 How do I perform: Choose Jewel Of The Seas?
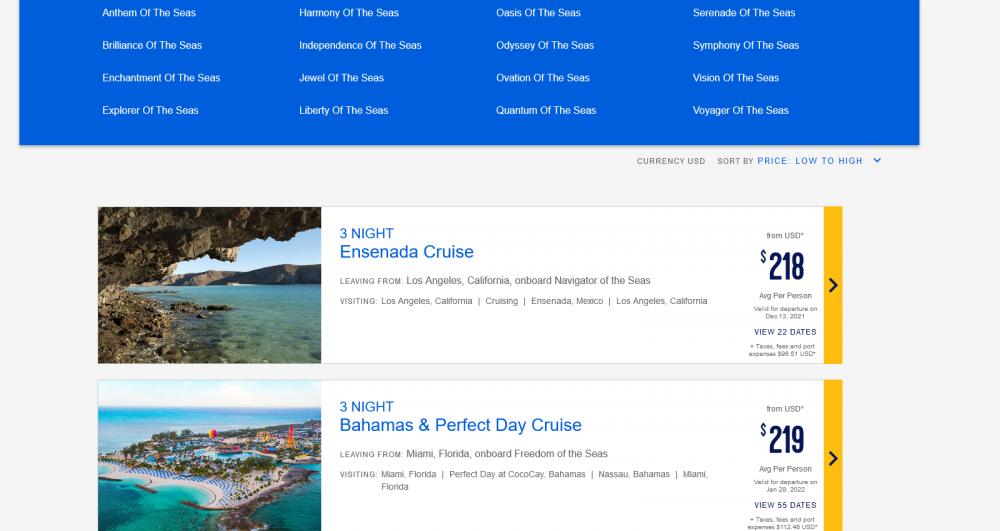341,78
